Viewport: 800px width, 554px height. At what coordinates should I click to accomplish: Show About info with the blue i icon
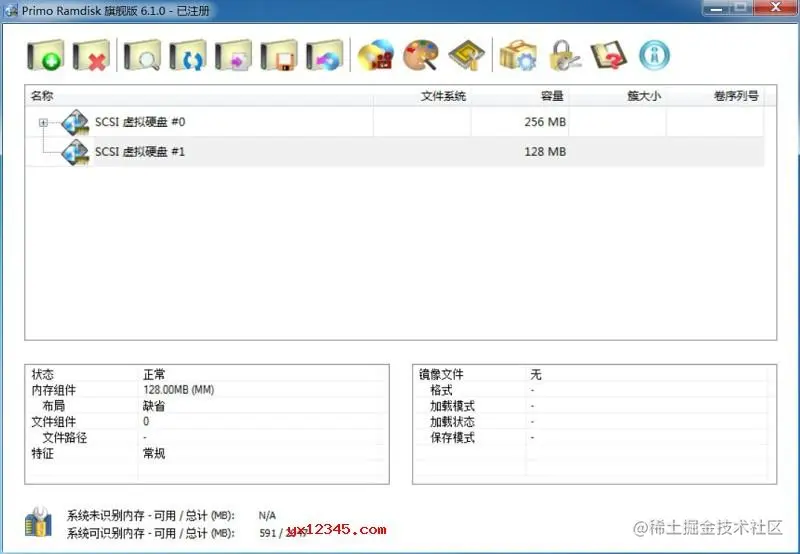pyautogui.click(x=654, y=55)
